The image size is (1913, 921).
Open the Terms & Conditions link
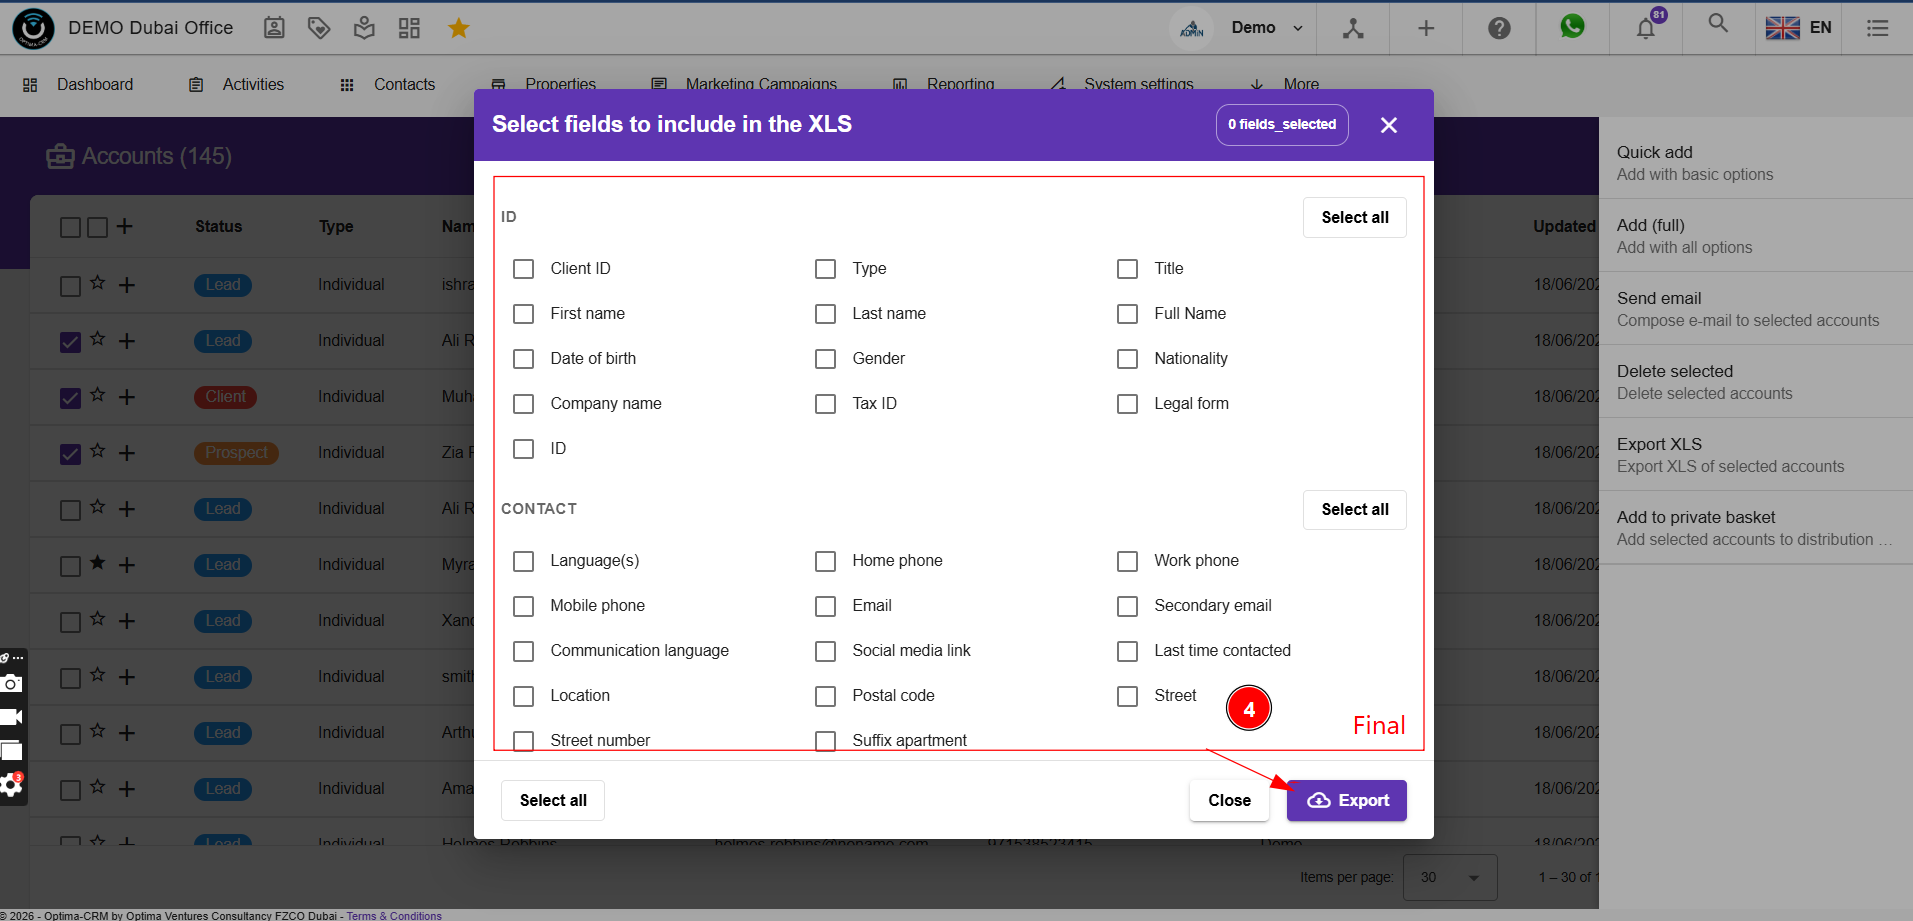click(x=394, y=915)
